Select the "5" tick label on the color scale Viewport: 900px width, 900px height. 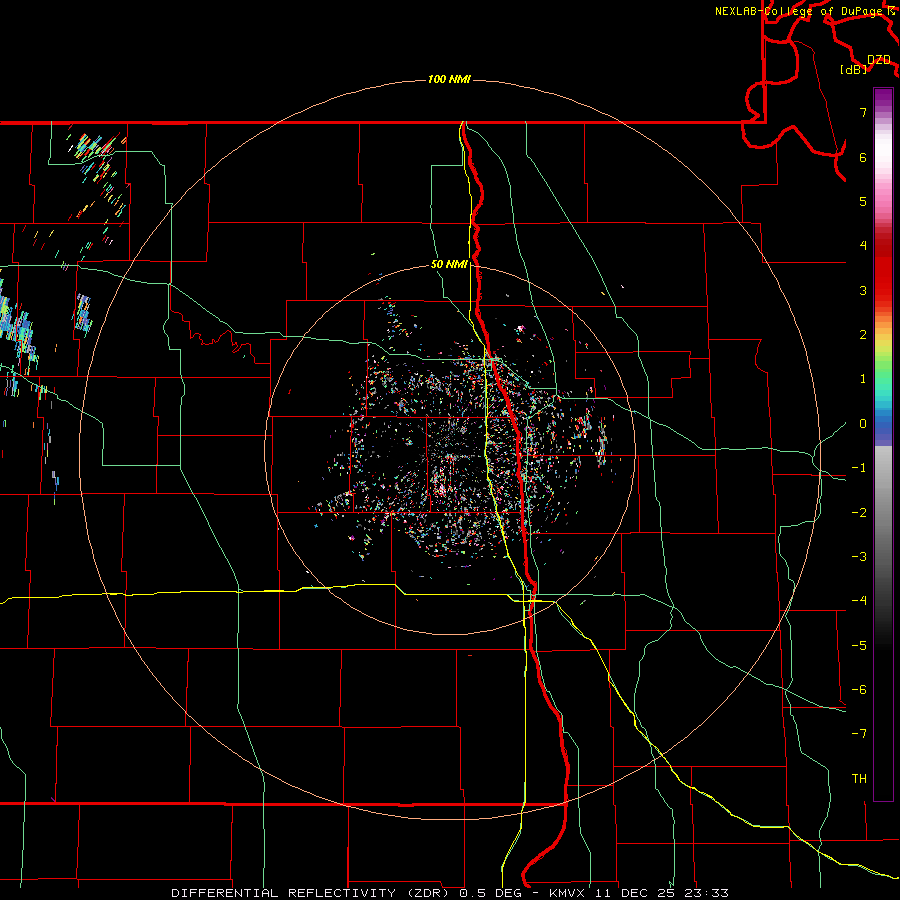point(863,201)
